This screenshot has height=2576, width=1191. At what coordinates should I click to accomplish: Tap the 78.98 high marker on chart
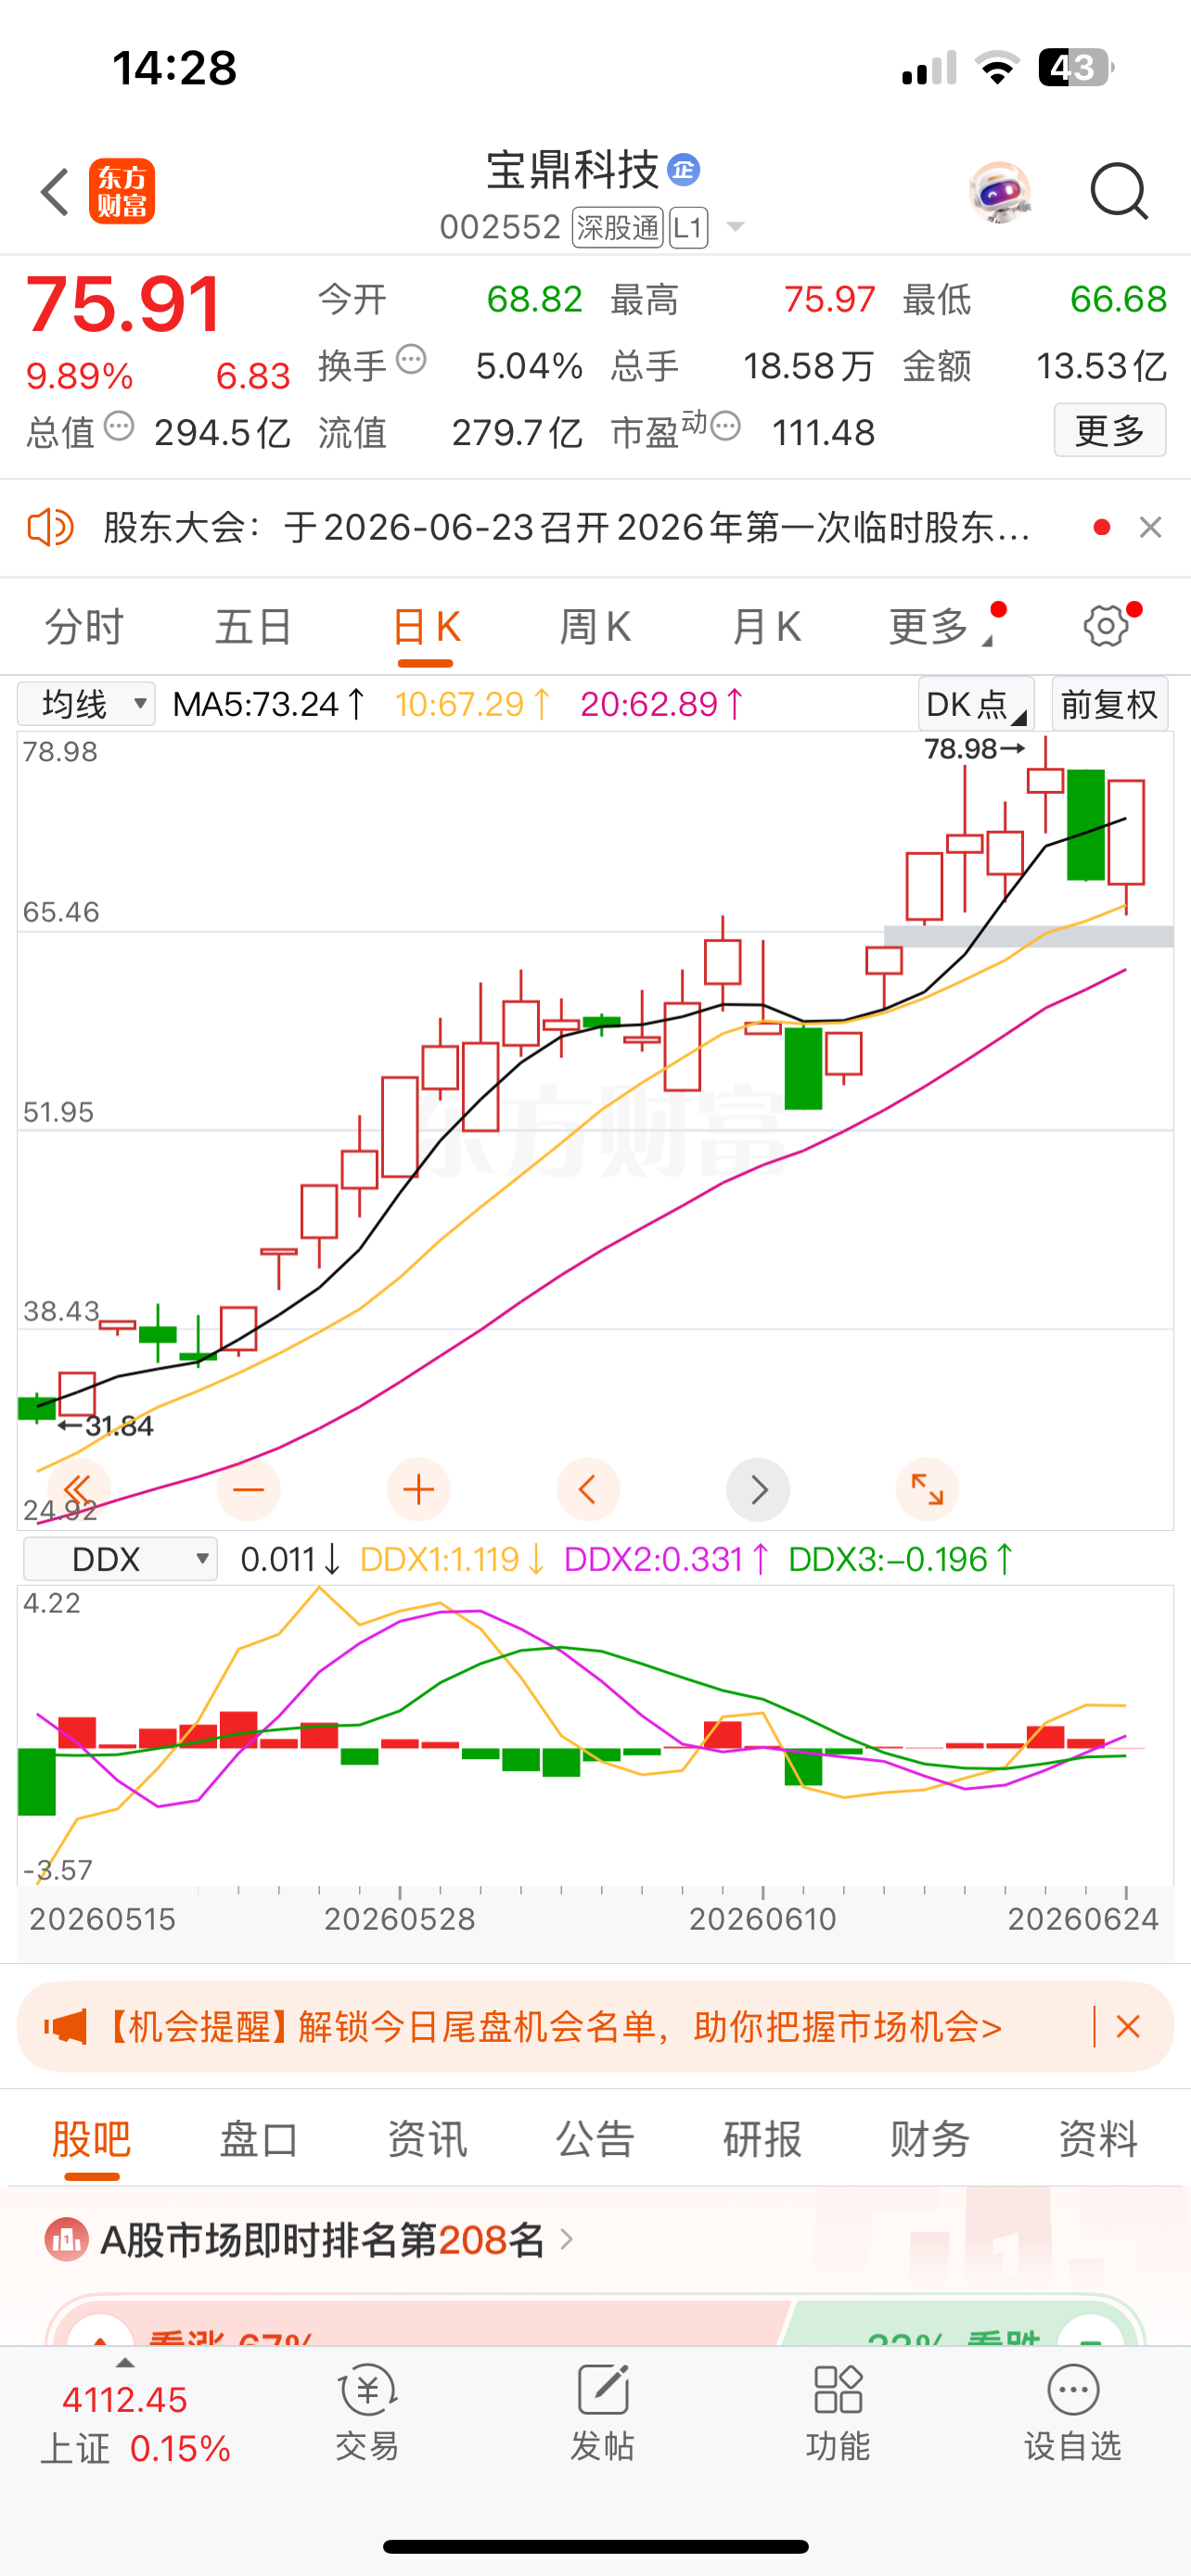point(975,748)
